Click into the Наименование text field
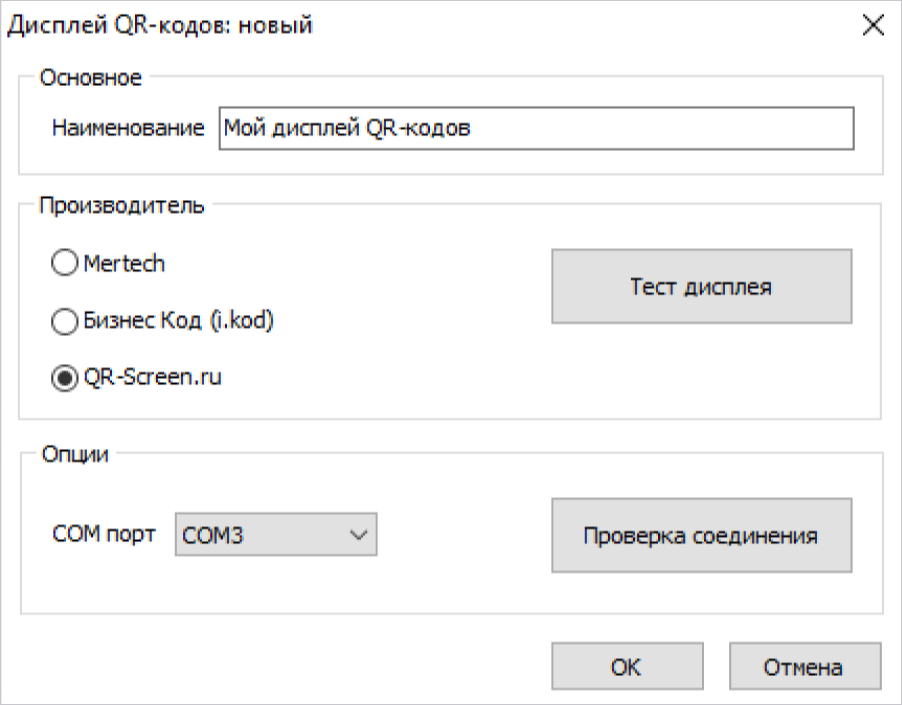Image resolution: width=902 pixels, height=705 pixels. [x=536, y=128]
